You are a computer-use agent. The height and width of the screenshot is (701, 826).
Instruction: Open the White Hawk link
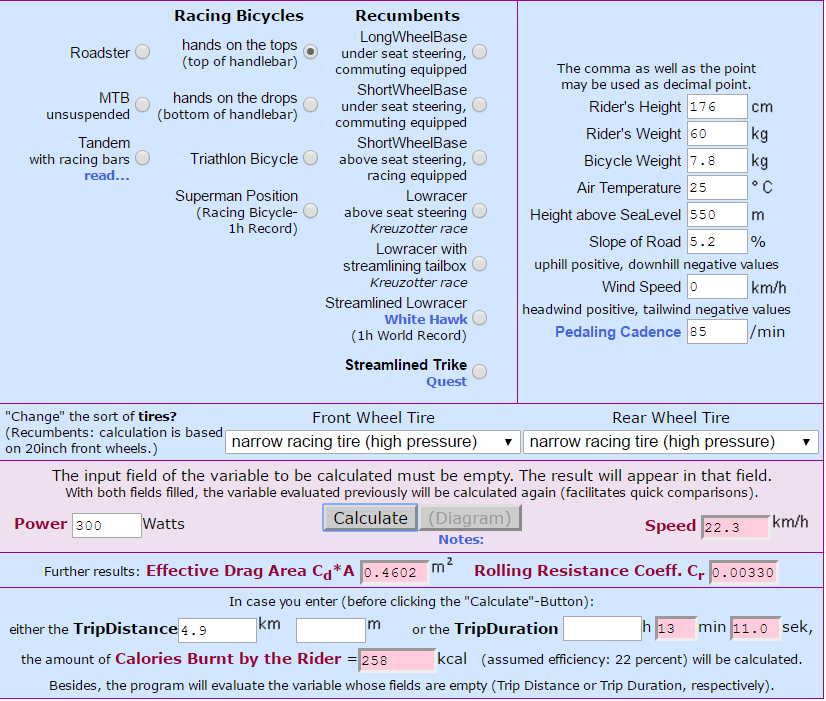click(x=426, y=319)
